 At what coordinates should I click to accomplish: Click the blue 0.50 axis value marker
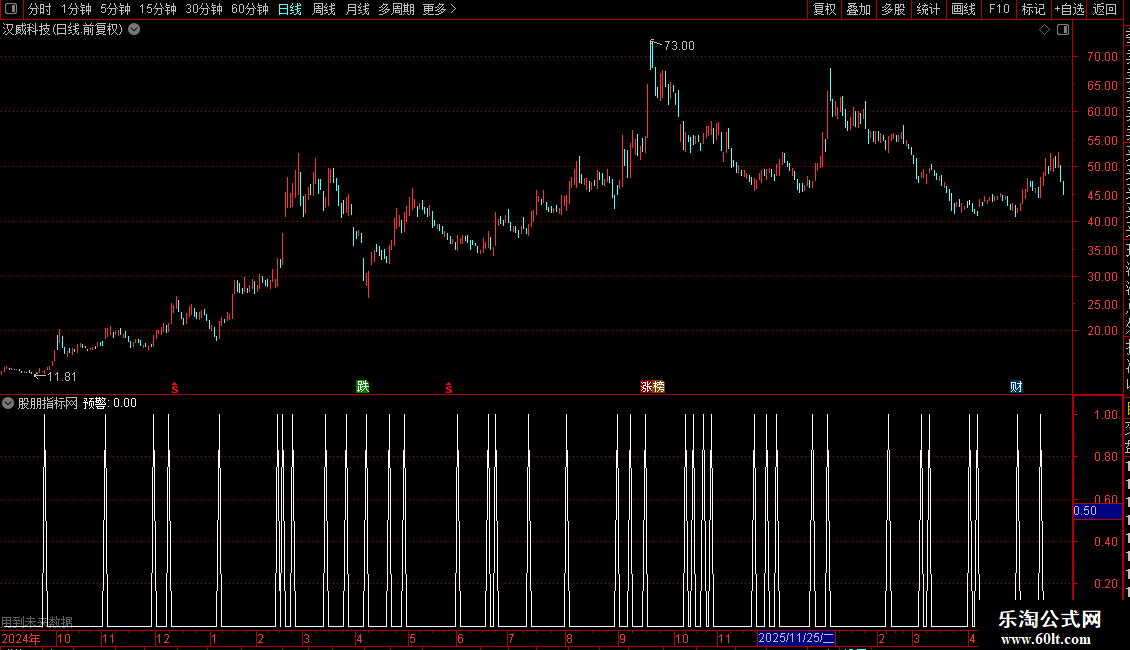pyautogui.click(x=1097, y=511)
